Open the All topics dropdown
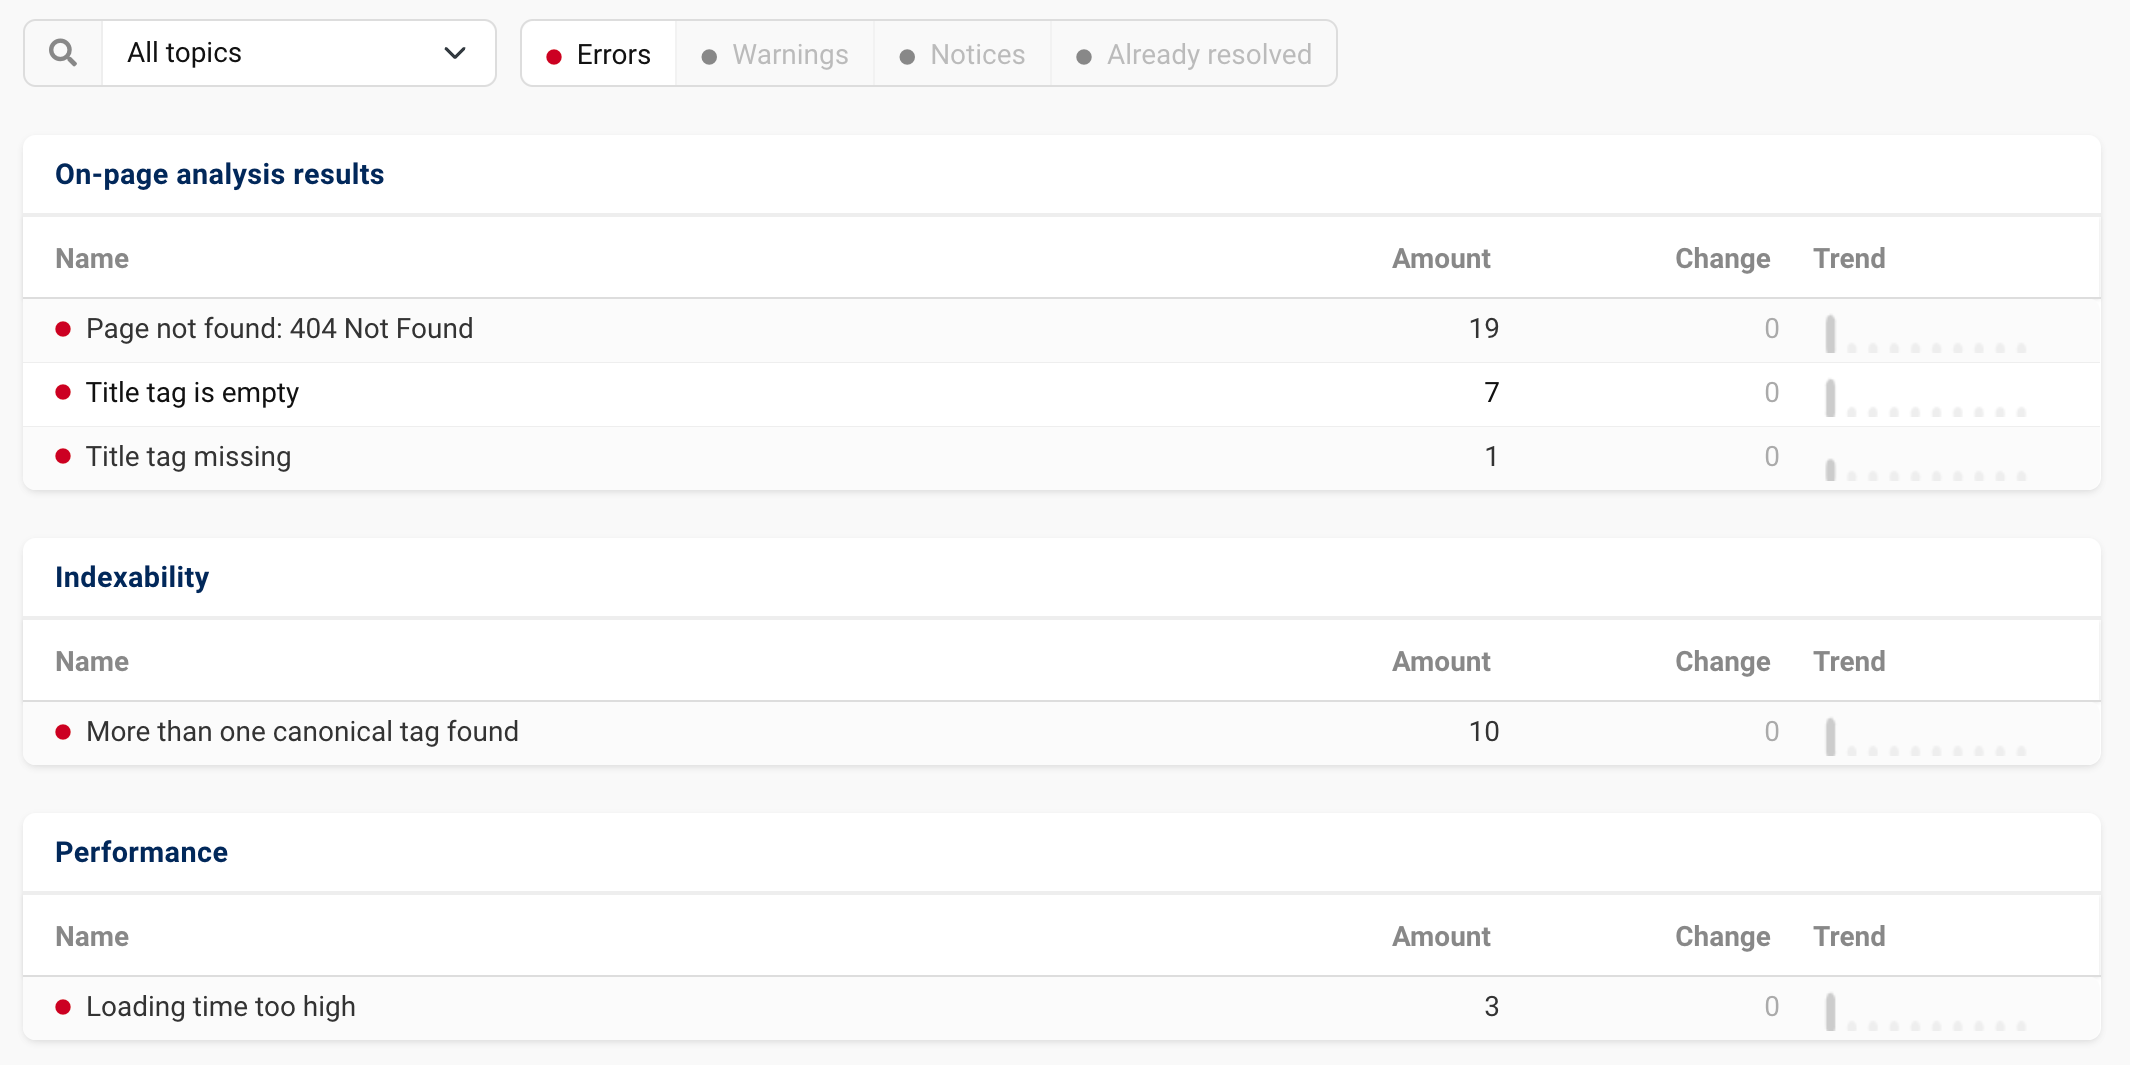The width and height of the screenshot is (2130, 1065). pyautogui.click(x=299, y=53)
